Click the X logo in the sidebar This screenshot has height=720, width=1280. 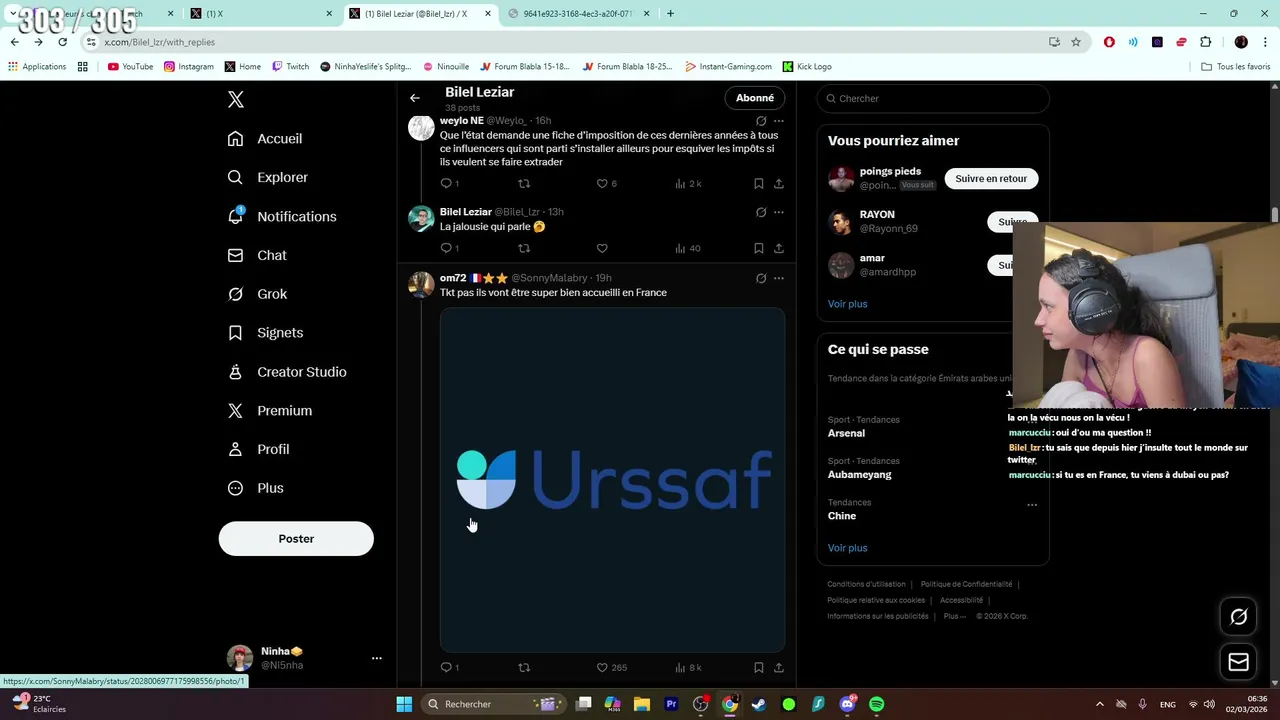coord(236,99)
